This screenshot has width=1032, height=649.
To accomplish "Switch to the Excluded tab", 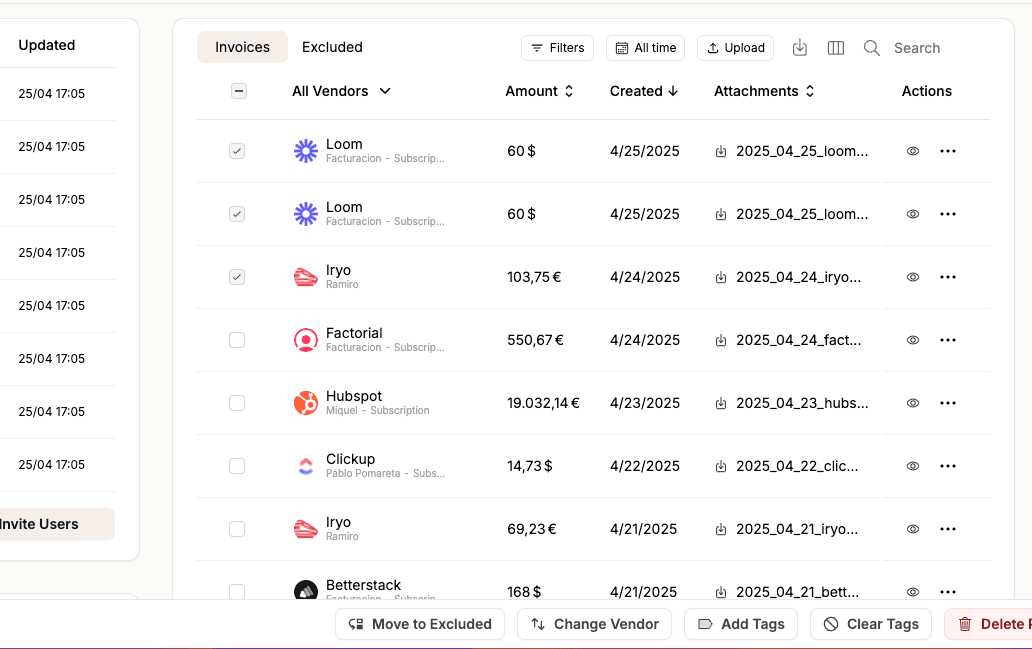I will coord(332,47).
